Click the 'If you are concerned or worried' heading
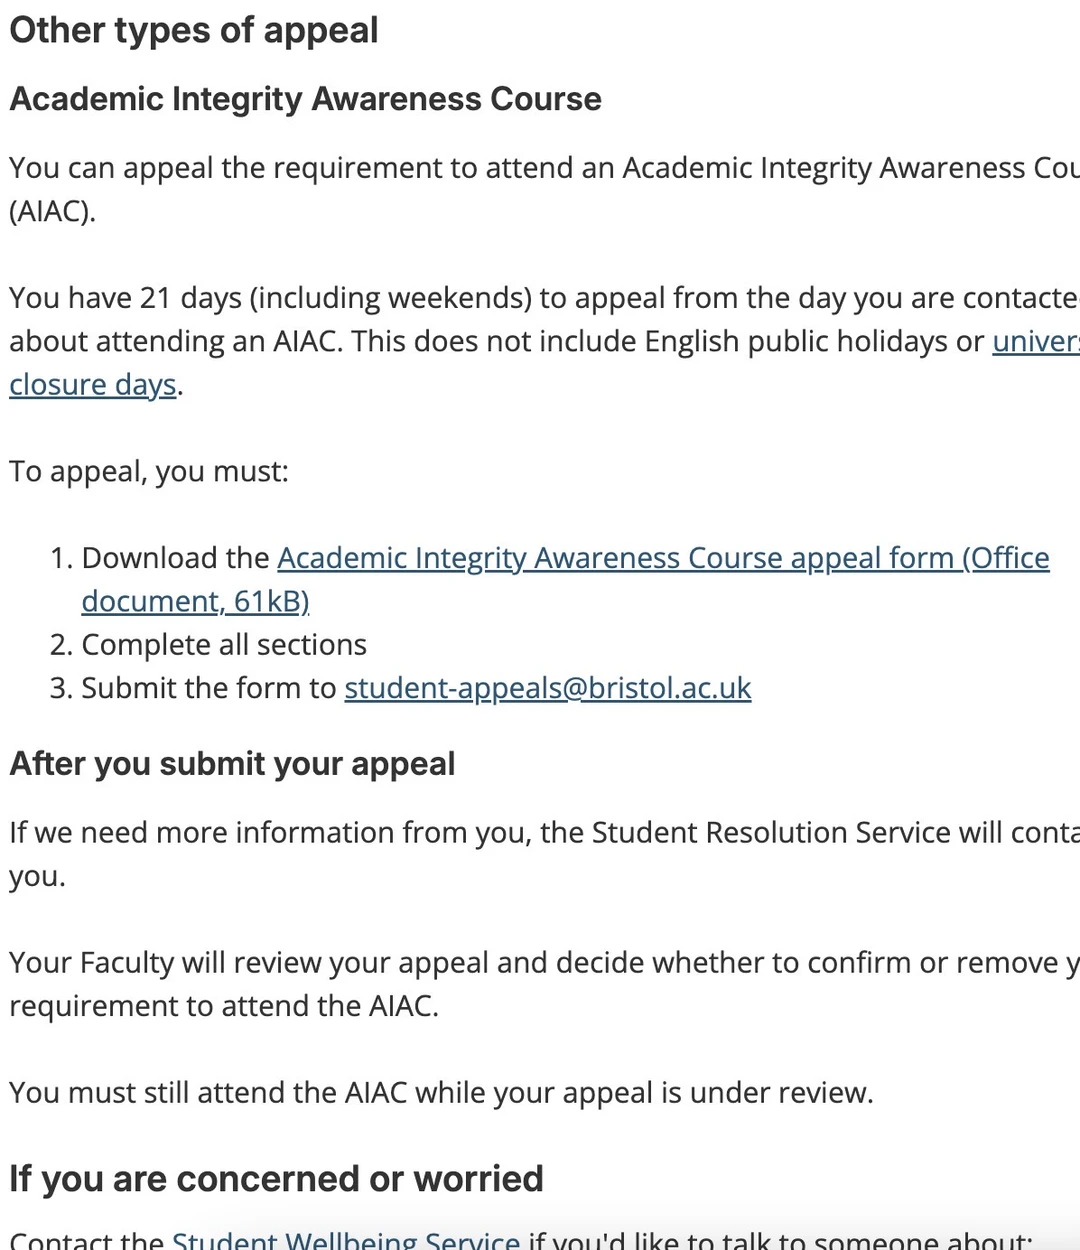 click(276, 1178)
